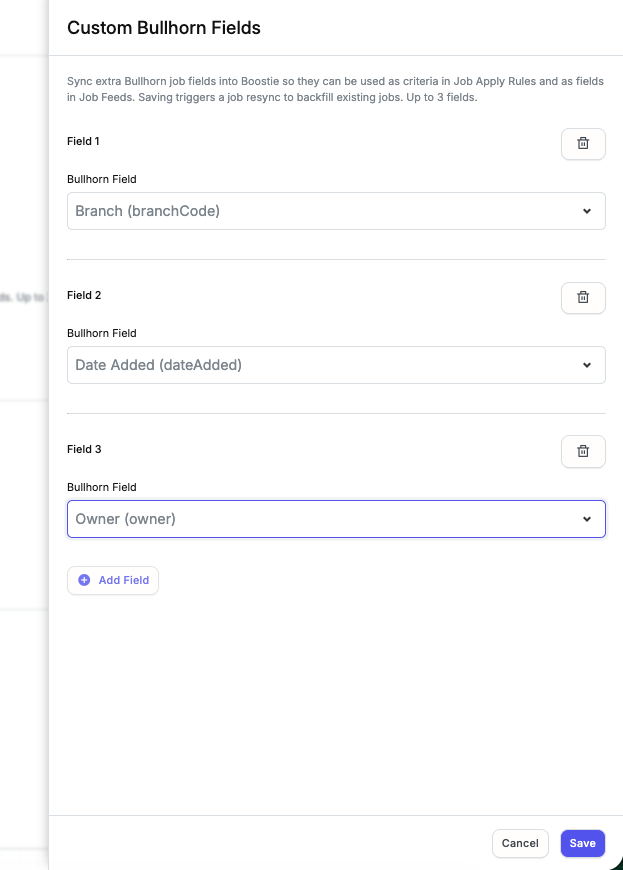623x870 pixels.
Task: Click the trash icon for Field 3
Action: (x=583, y=452)
